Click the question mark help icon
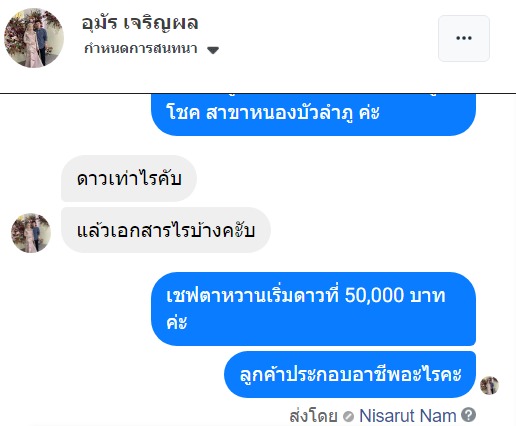 [x=468, y=415]
